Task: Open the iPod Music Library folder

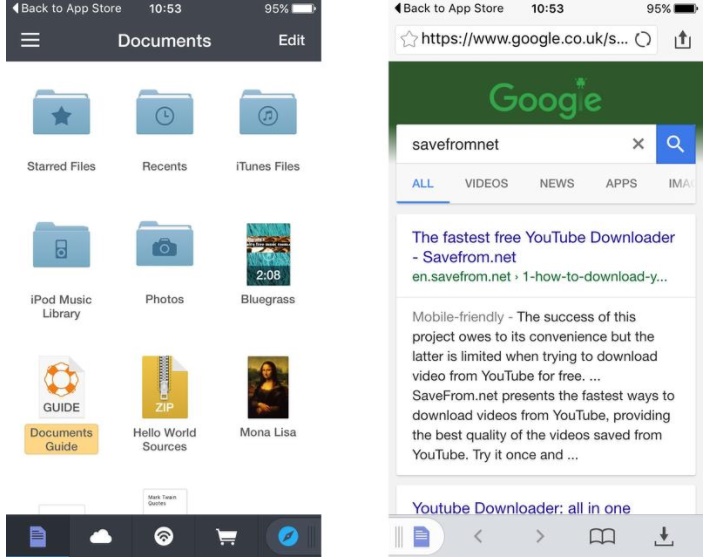Action: coord(61,245)
